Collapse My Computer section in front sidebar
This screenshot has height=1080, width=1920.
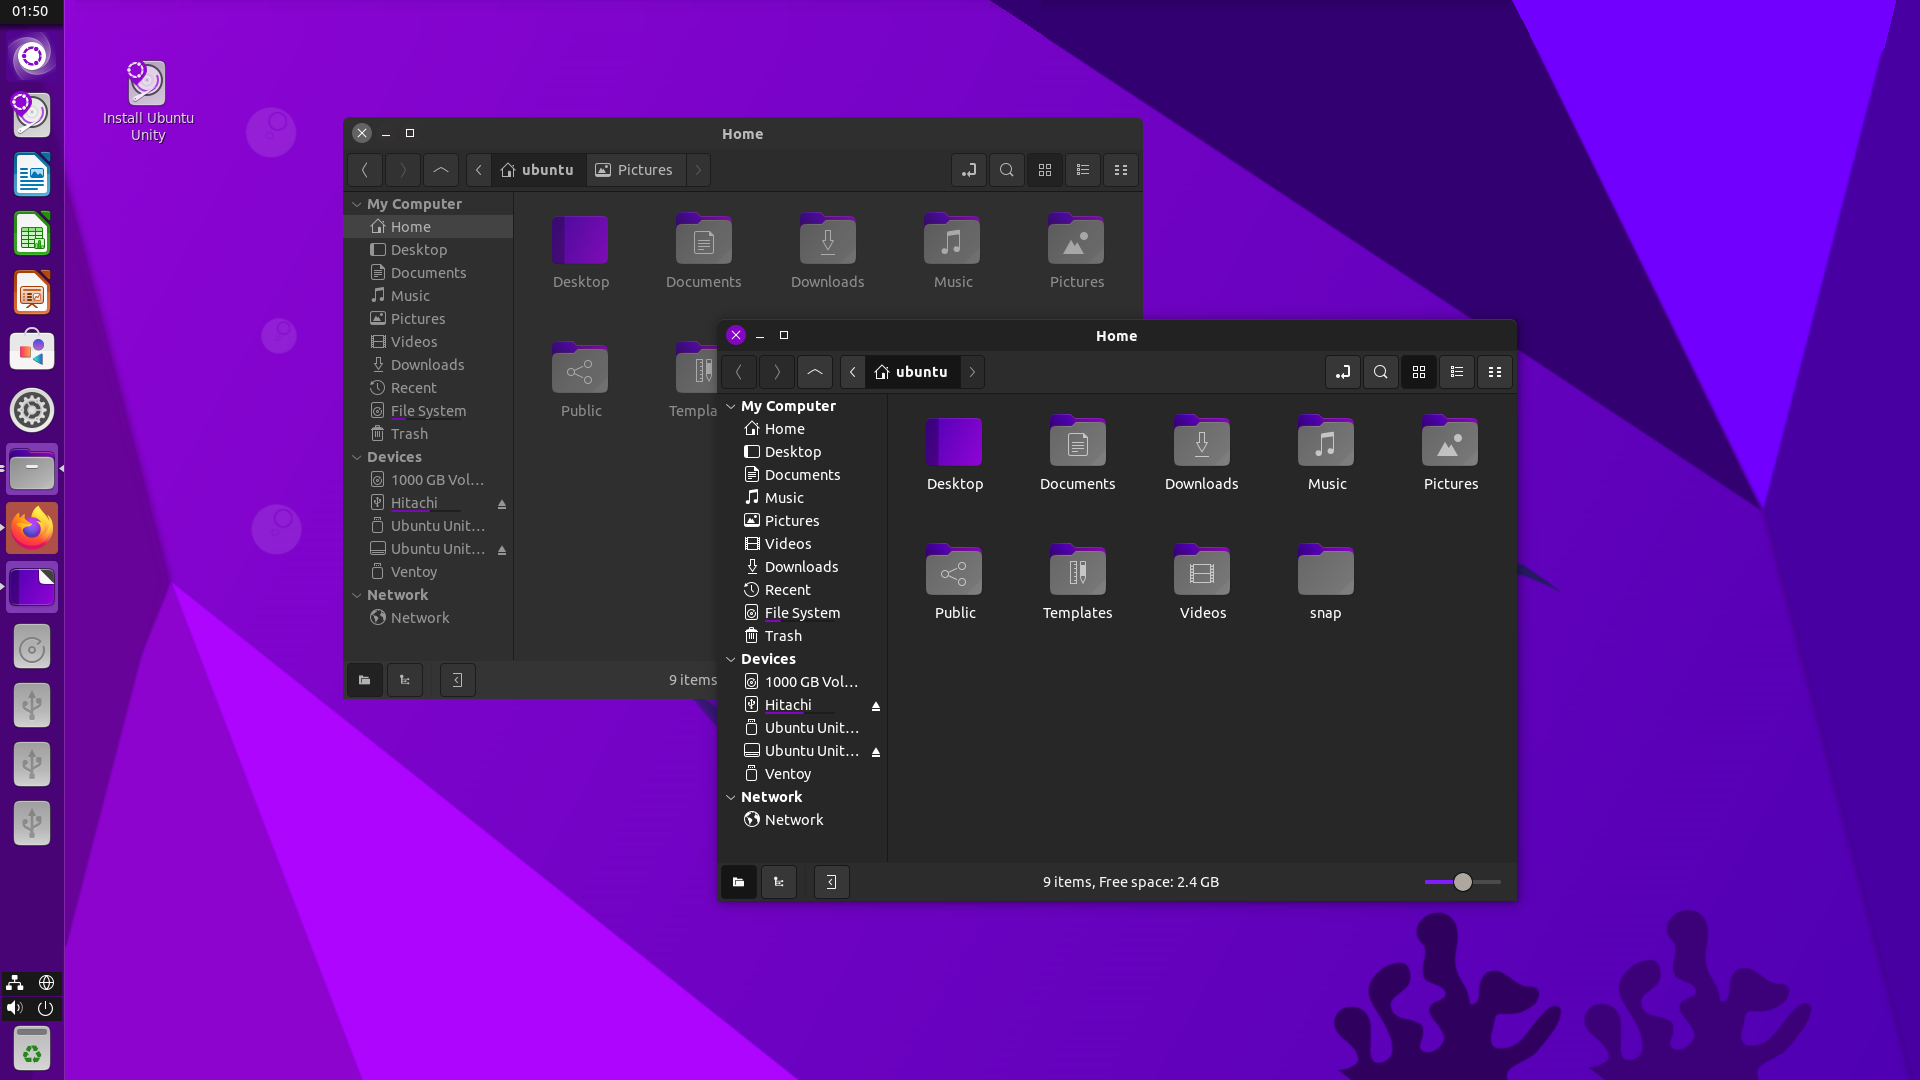(731, 406)
